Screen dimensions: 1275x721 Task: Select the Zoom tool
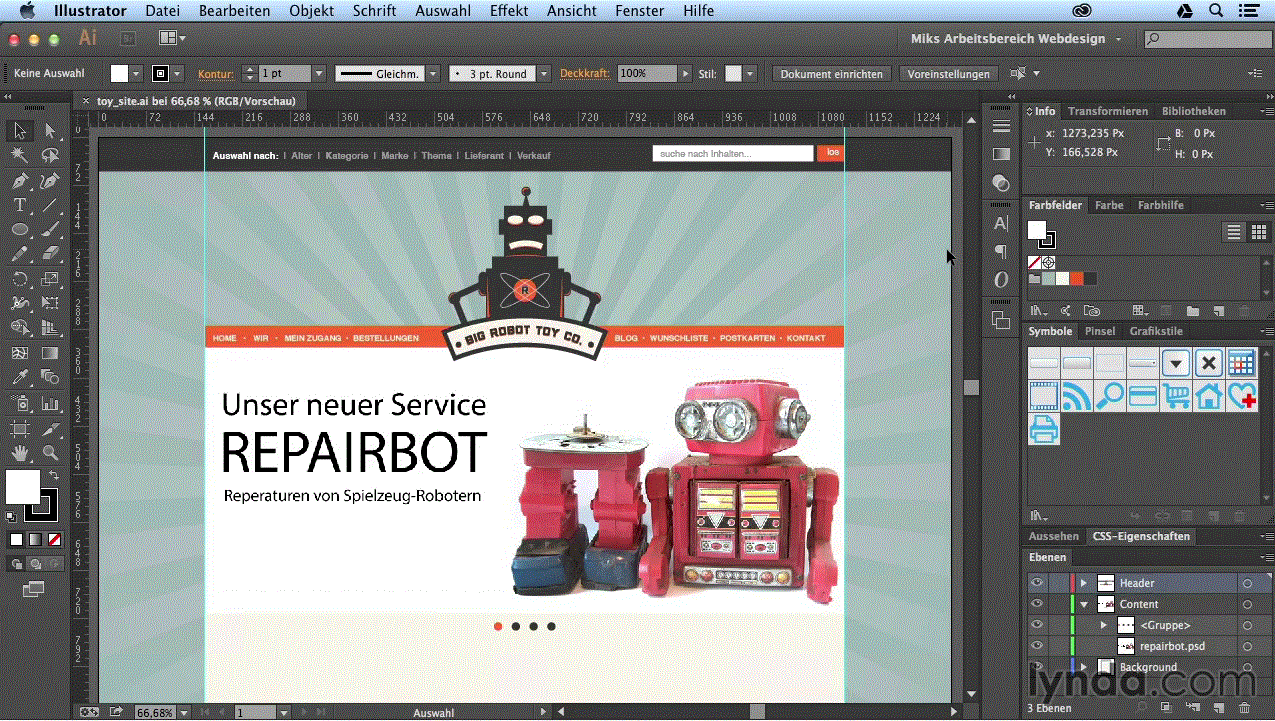coord(50,453)
